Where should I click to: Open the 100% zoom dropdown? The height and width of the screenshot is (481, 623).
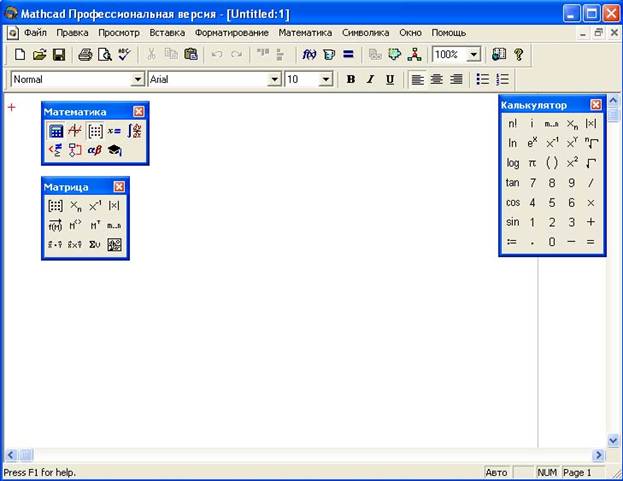click(x=474, y=54)
